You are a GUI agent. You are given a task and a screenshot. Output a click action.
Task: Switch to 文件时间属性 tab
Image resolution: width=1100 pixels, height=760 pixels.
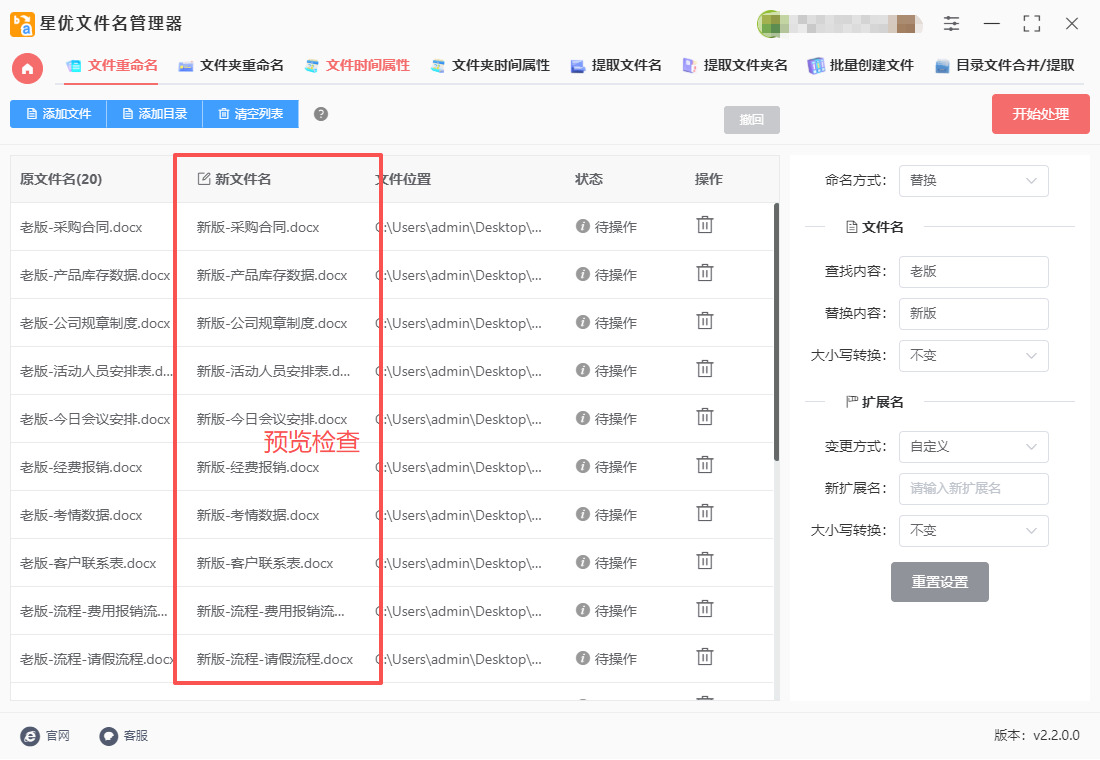(x=357, y=66)
